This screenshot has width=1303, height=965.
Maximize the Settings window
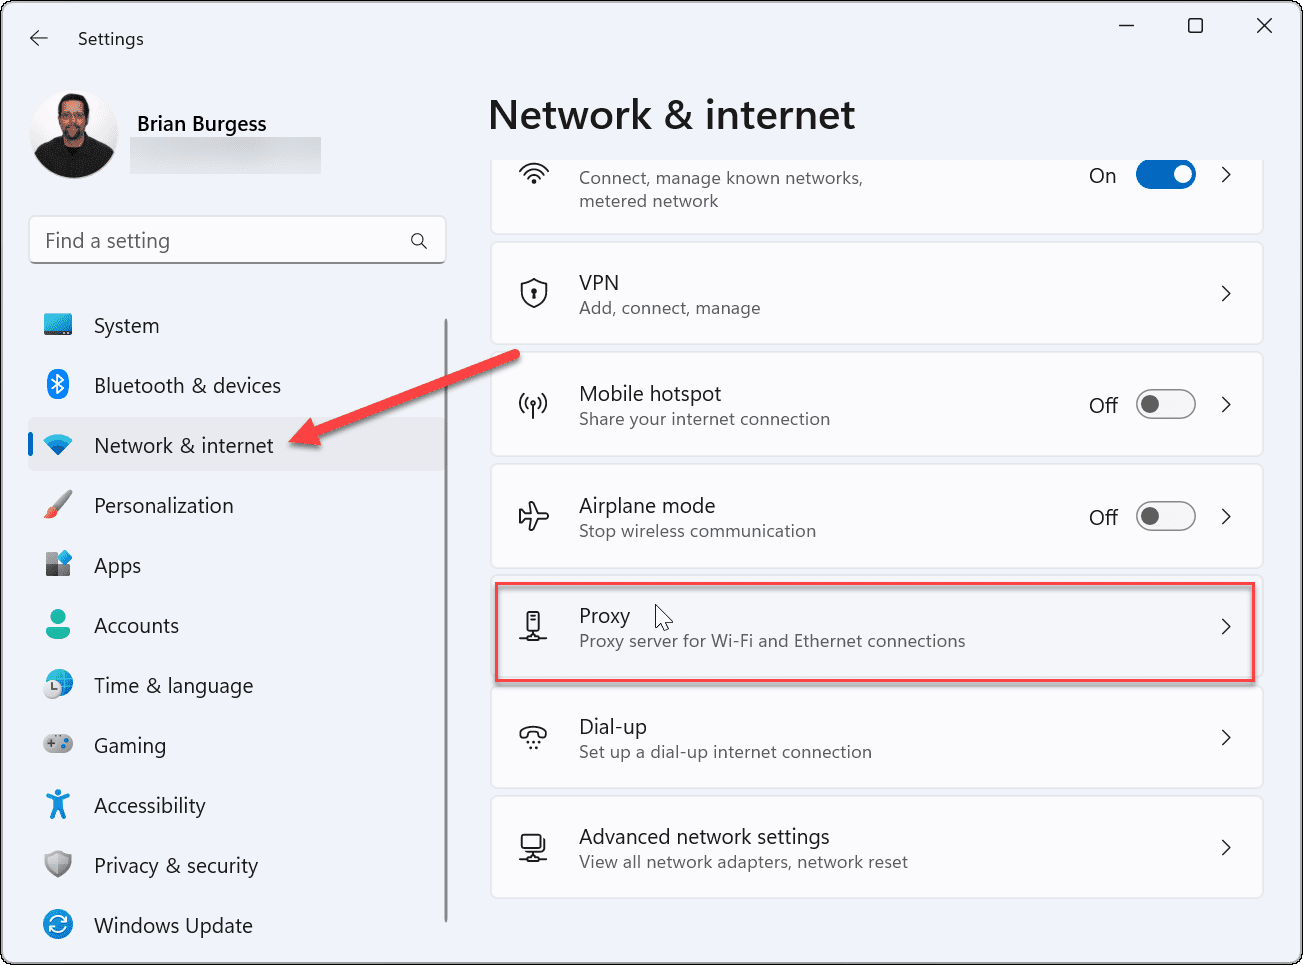[x=1195, y=26]
